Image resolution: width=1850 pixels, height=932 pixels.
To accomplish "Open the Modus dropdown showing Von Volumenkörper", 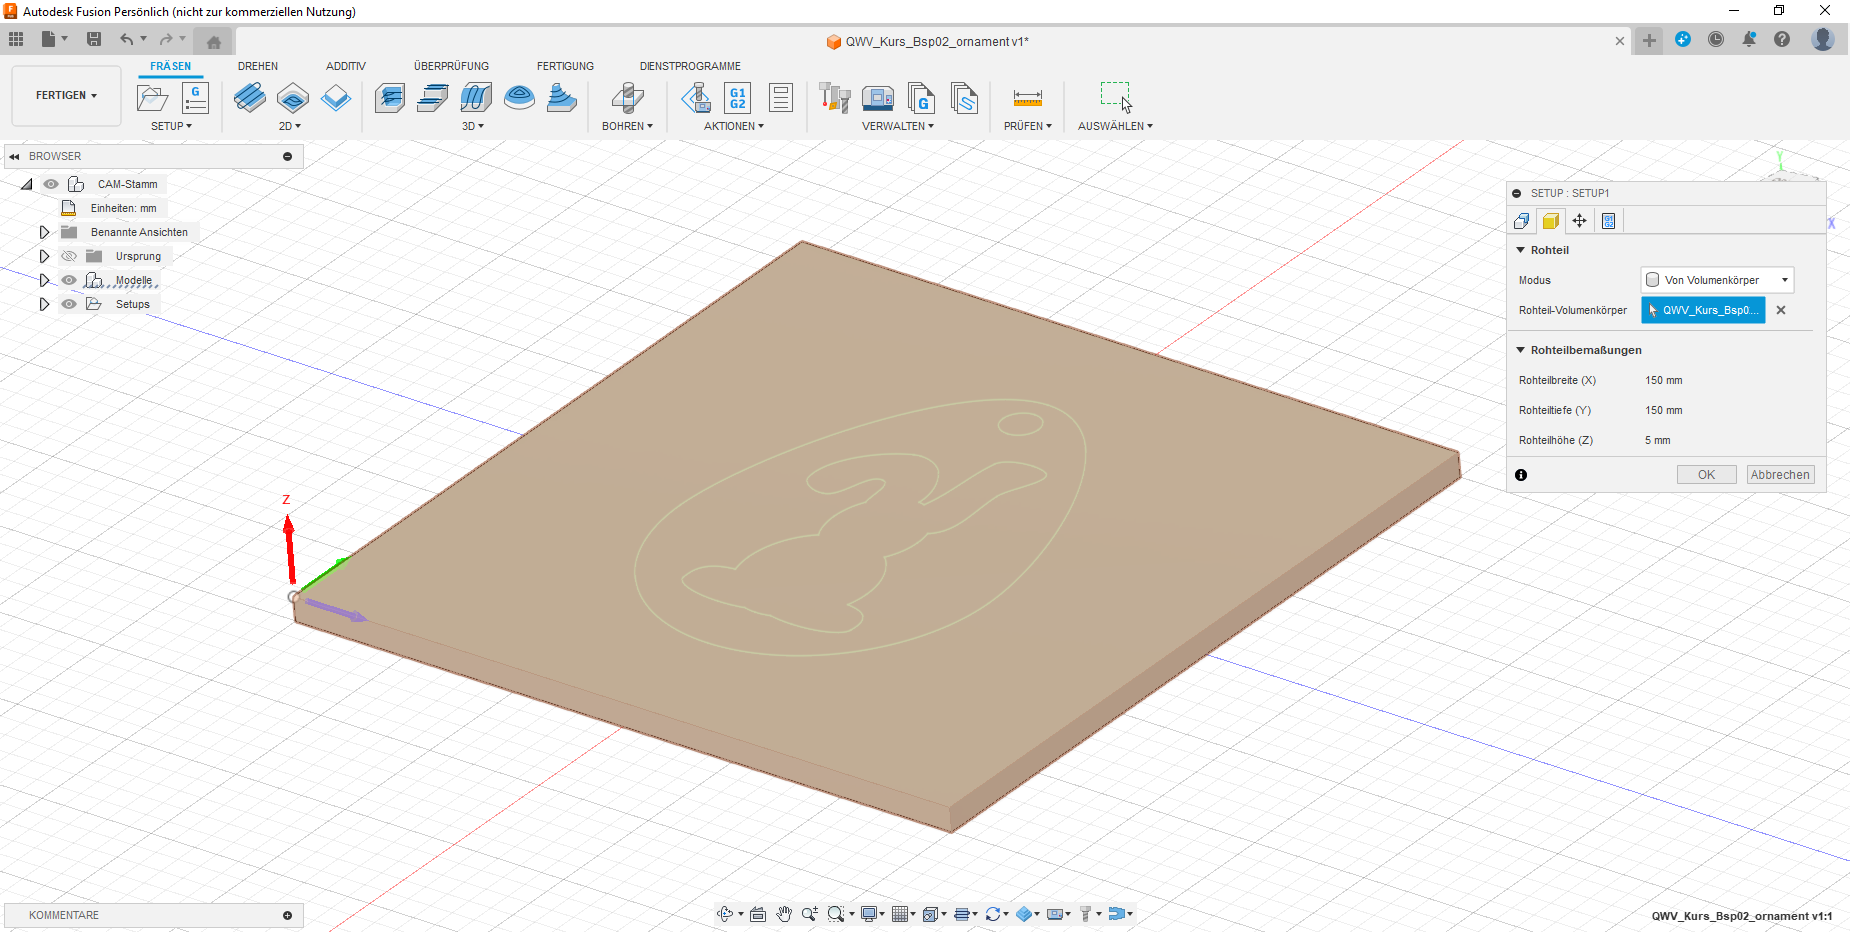I will (1717, 280).
